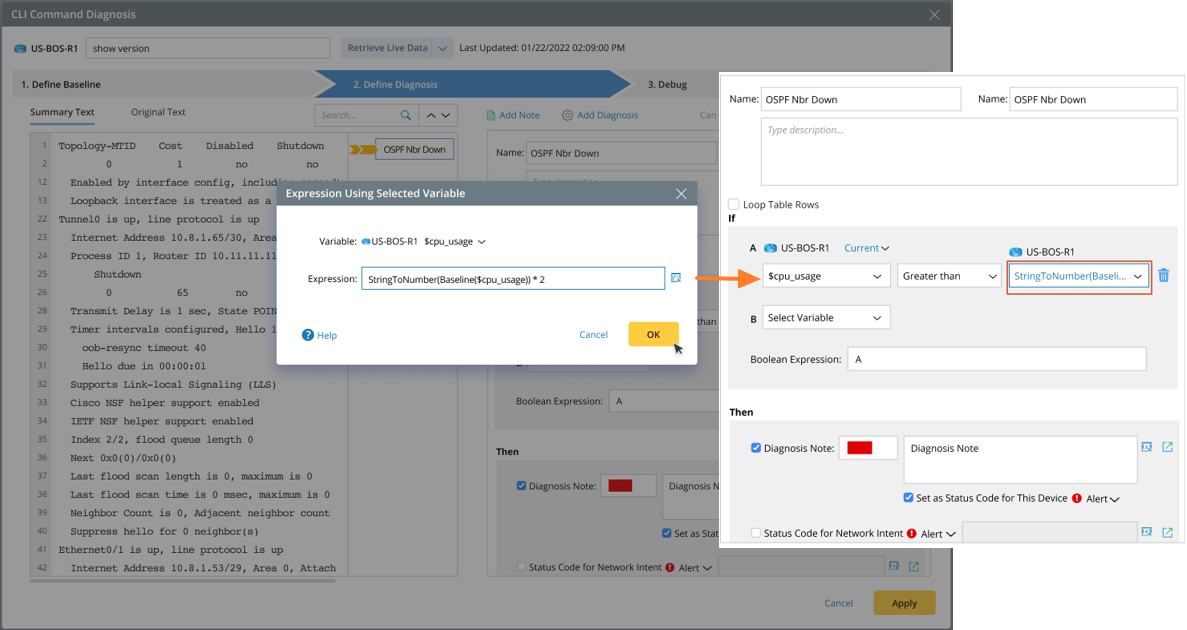Toggle Set as Status Code for This Device
The image size is (1187, 630).
[908, 498]
